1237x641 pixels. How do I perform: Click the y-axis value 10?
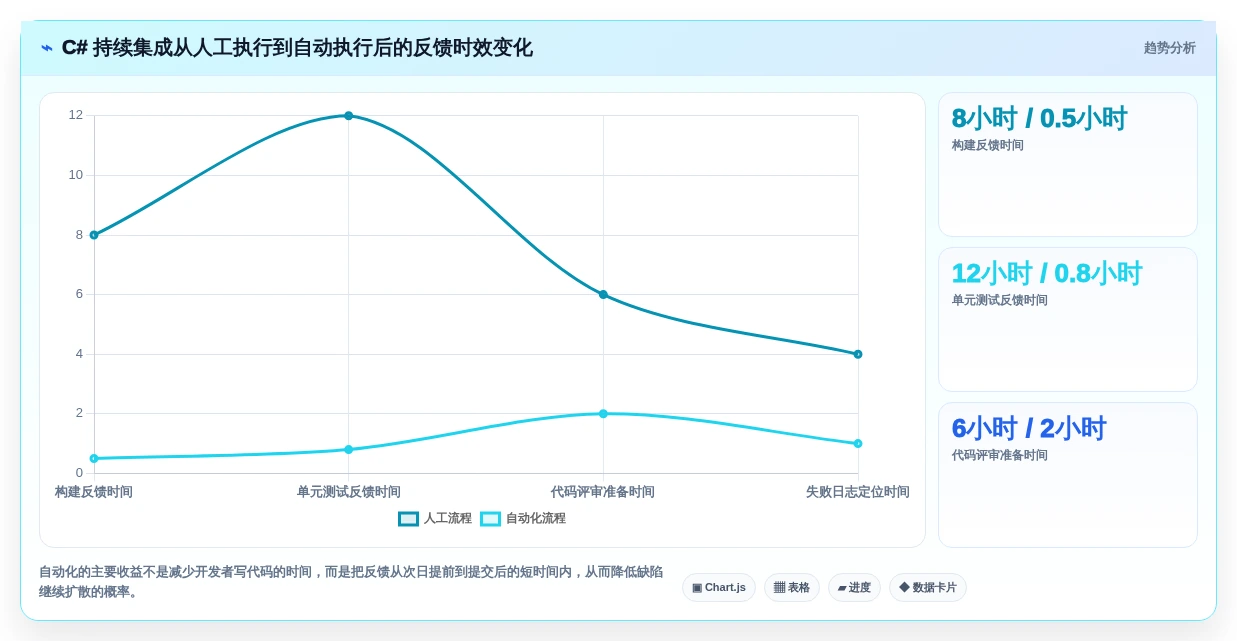click(76, 175)
